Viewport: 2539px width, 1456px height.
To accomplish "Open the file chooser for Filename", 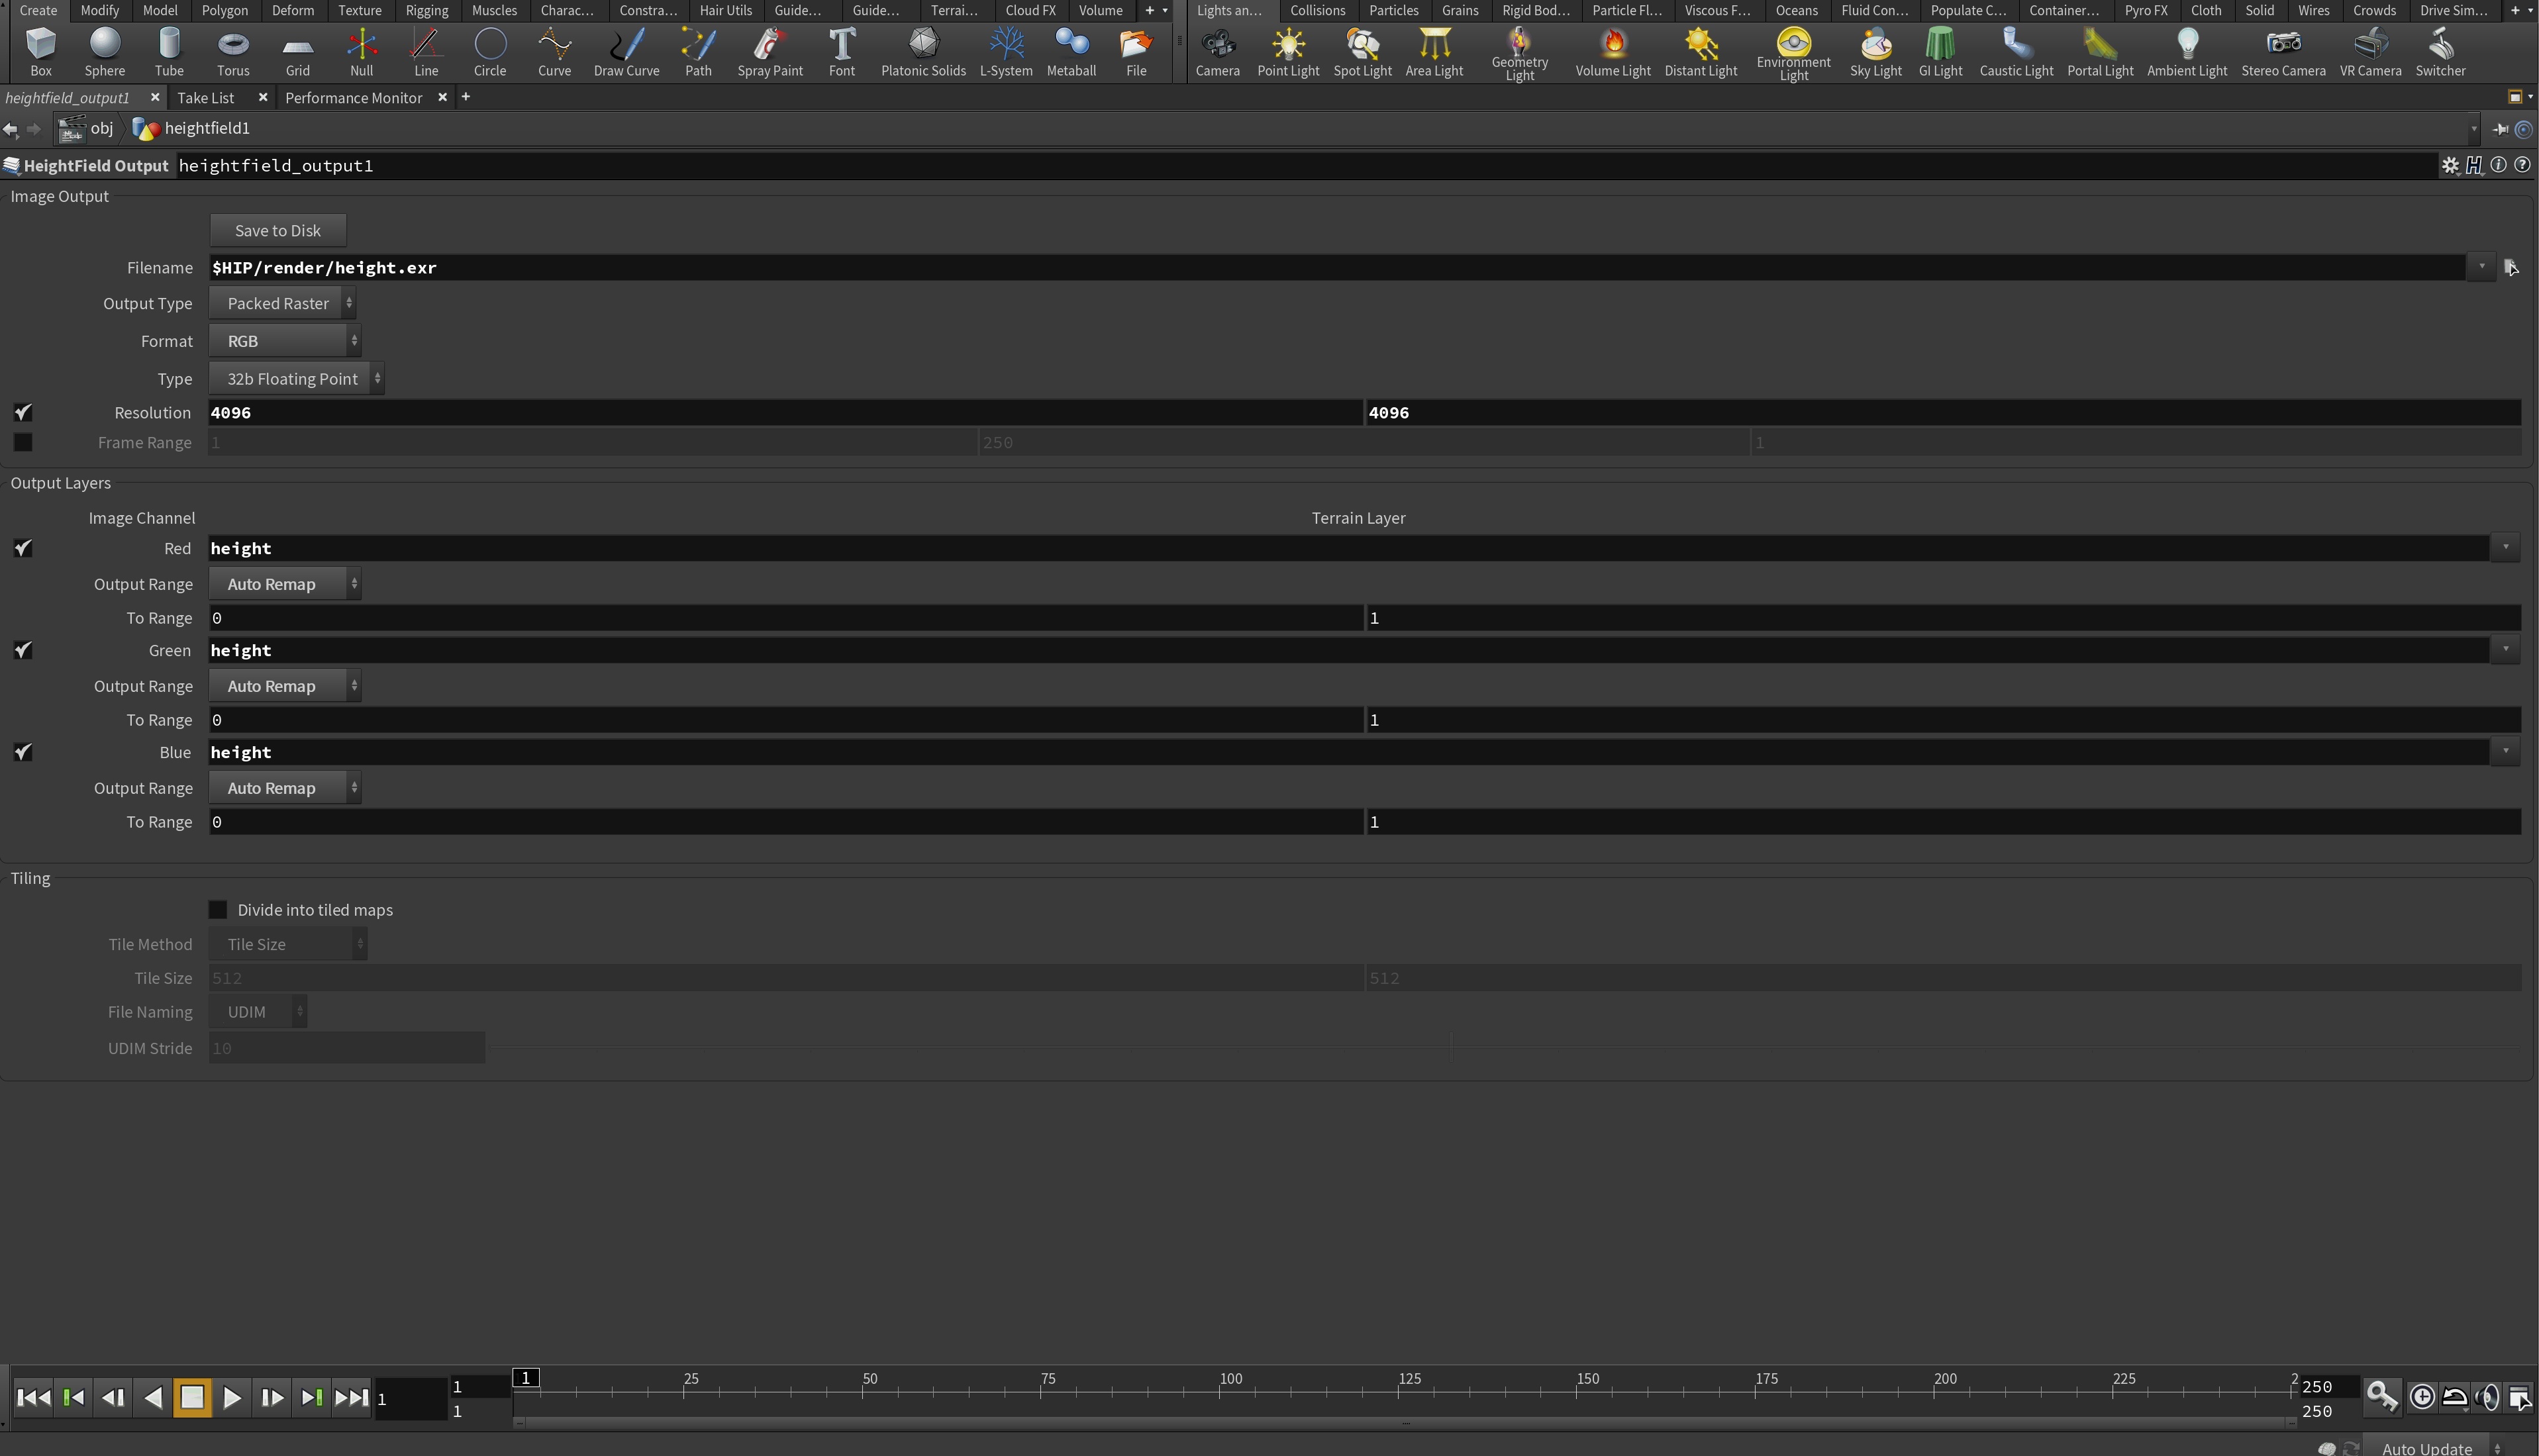I will [2510, 267].
